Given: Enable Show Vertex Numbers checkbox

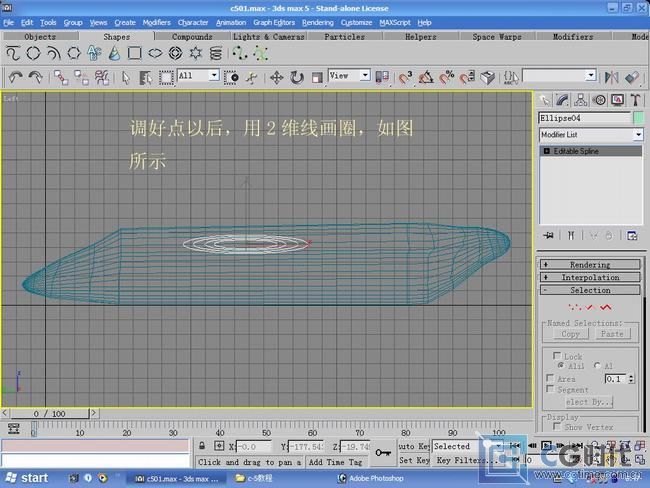Looking at the screenshot, I should (557, 426).
